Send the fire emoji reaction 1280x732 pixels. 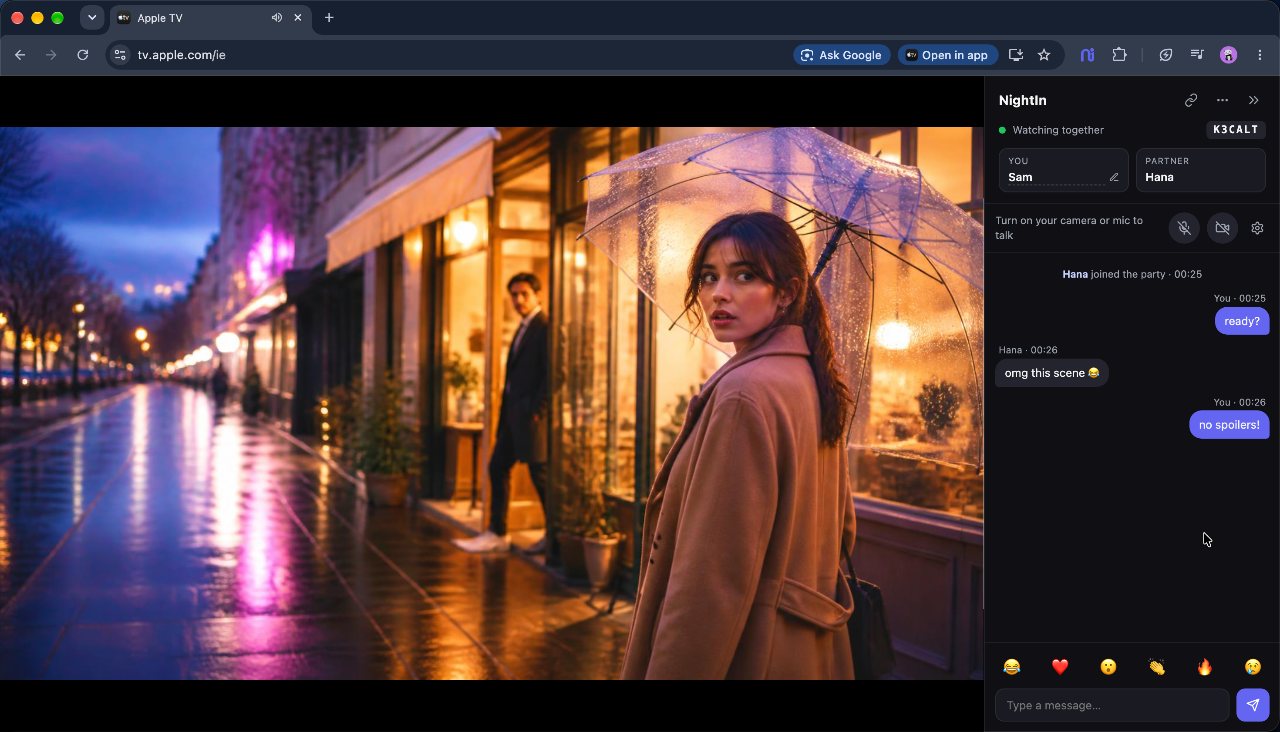1205,667
